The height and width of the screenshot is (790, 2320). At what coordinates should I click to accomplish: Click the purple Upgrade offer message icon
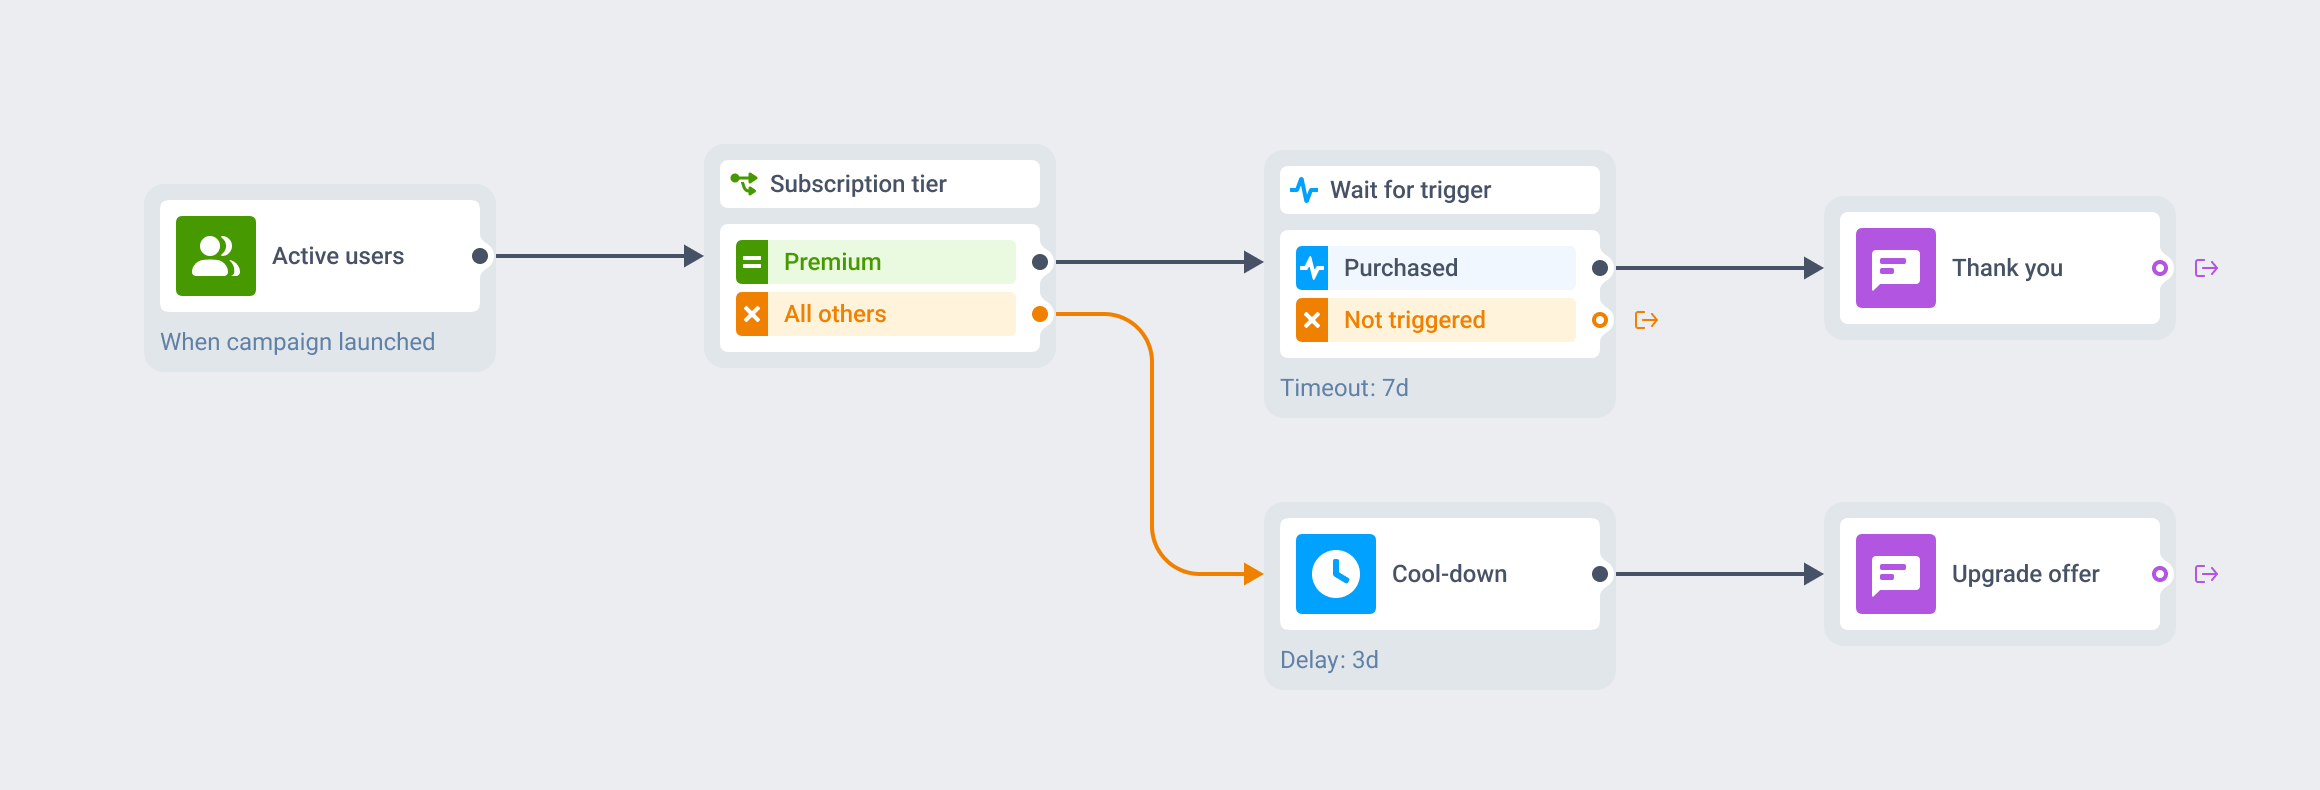[1896, 574]
